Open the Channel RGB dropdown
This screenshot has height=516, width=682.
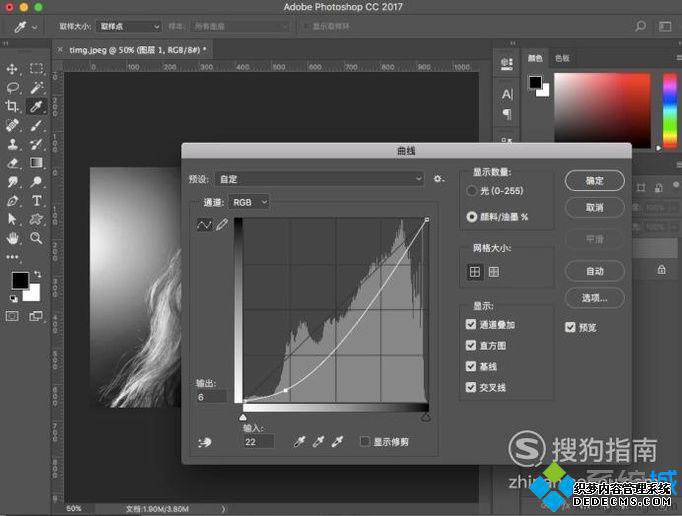249,202
